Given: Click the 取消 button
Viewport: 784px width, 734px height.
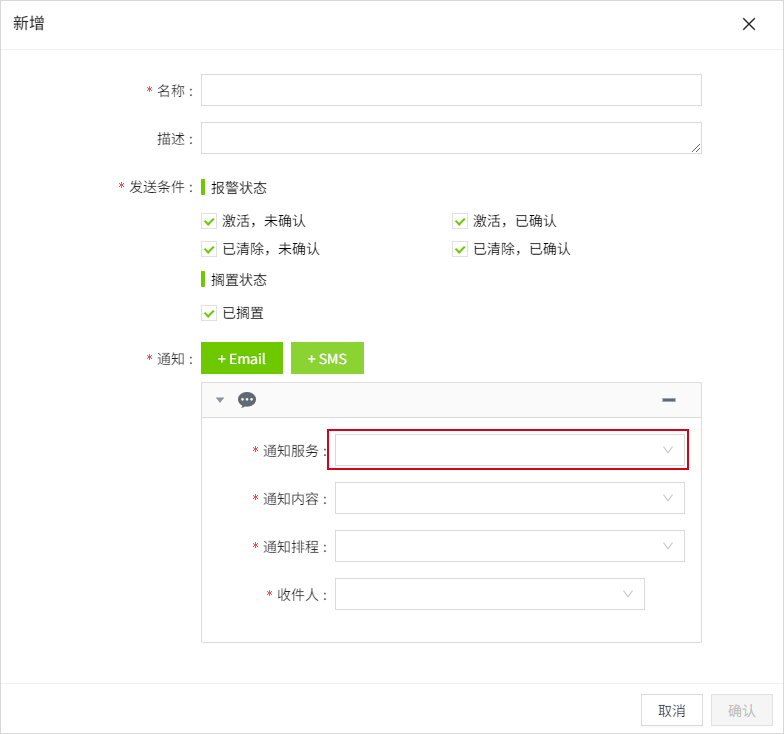Looking at the screenshot, I should pos(671,710).
